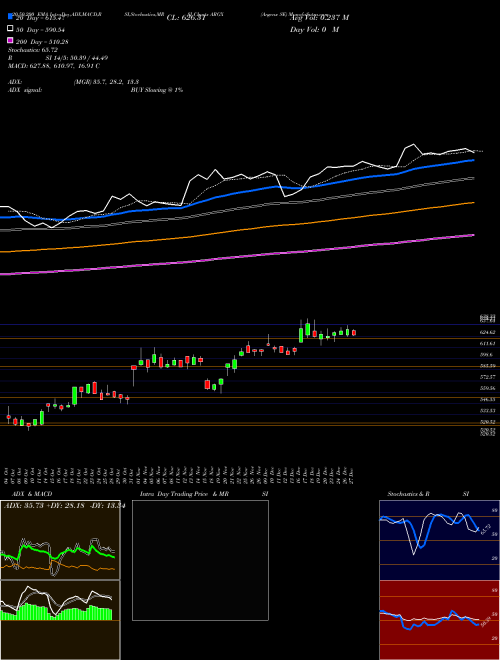Click the 572.57 price axis label
Screen dimensions: 500x660
point(488,377)
